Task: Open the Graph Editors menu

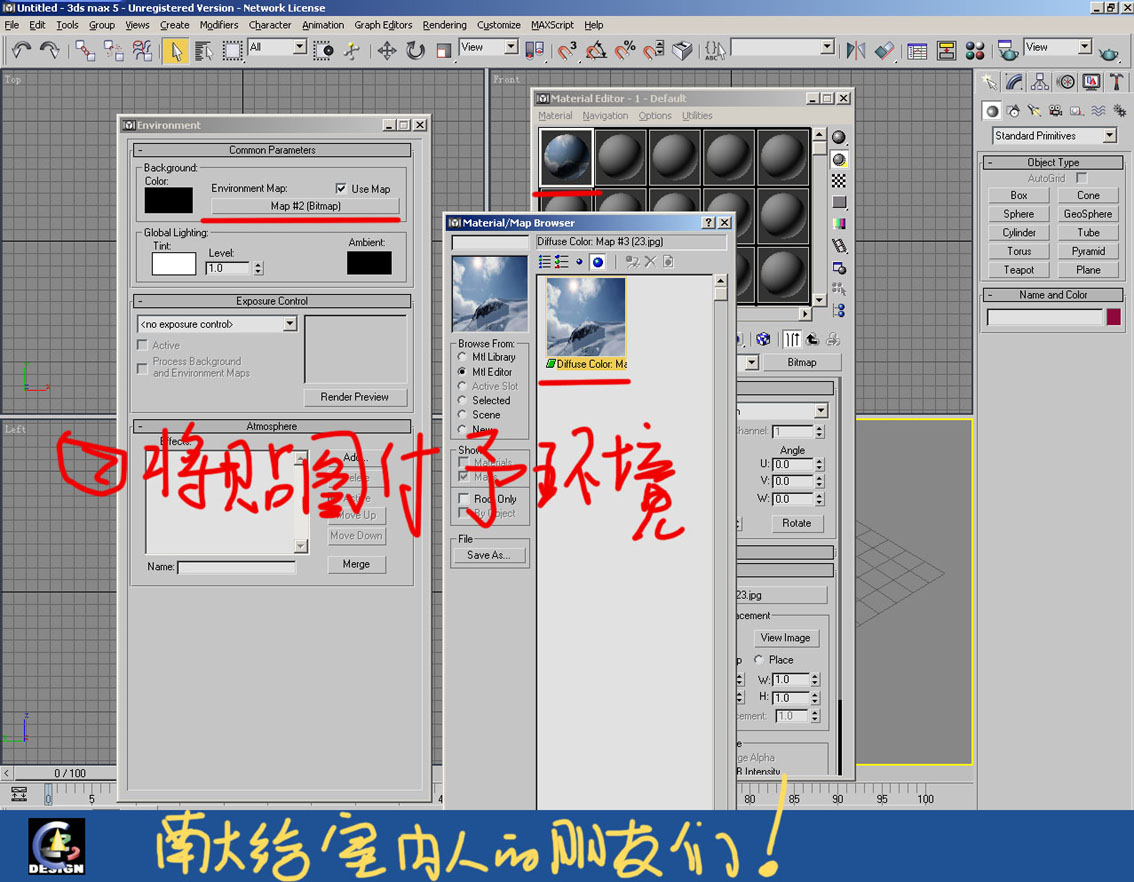Action: [x=383, y=25]
